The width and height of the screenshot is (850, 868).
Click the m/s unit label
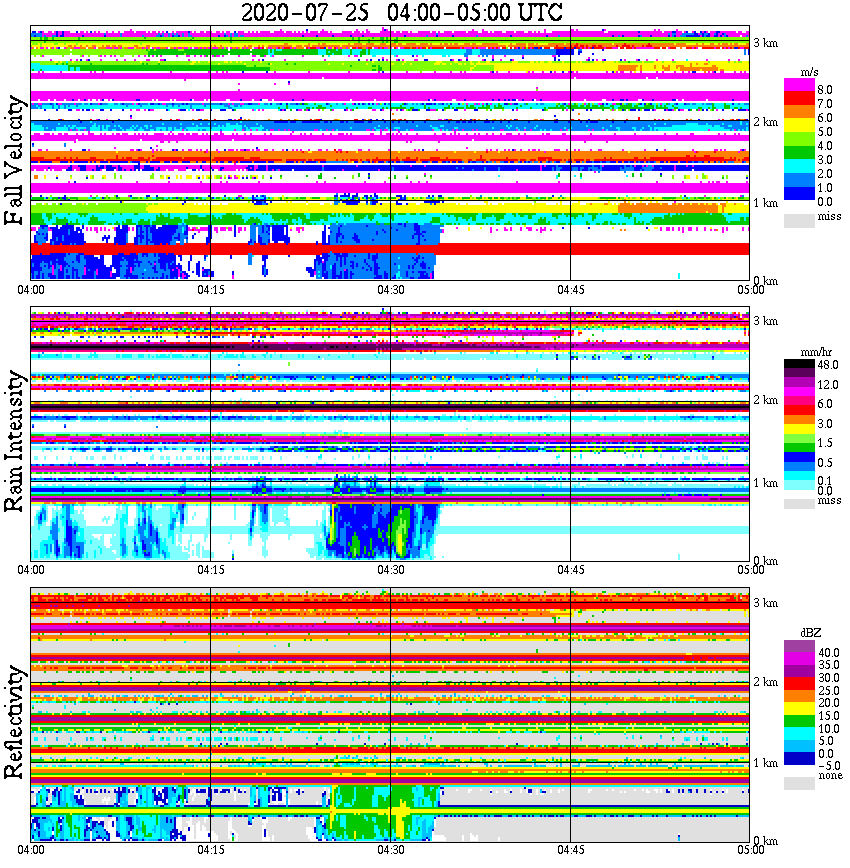coord(809,73)
